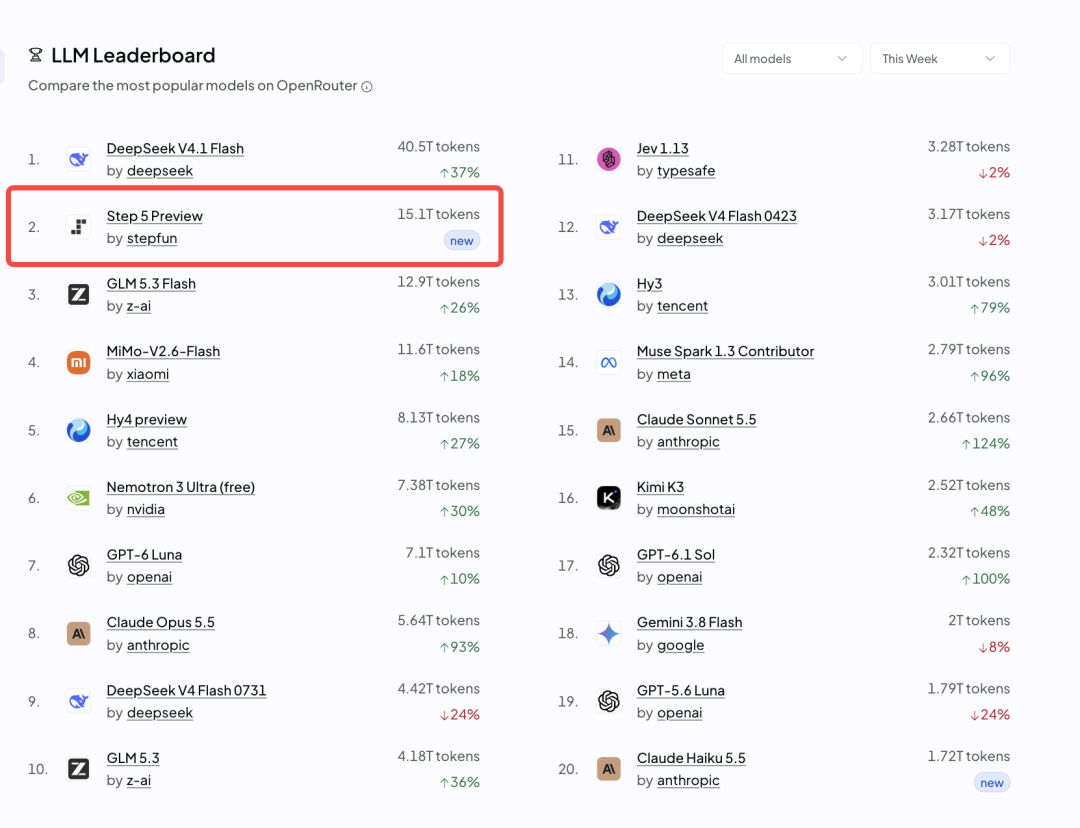This screenshot has width=1080, height=828.
Task: Open the DeepSeek V4.1 Flash model page
Action: pos(175,148)
